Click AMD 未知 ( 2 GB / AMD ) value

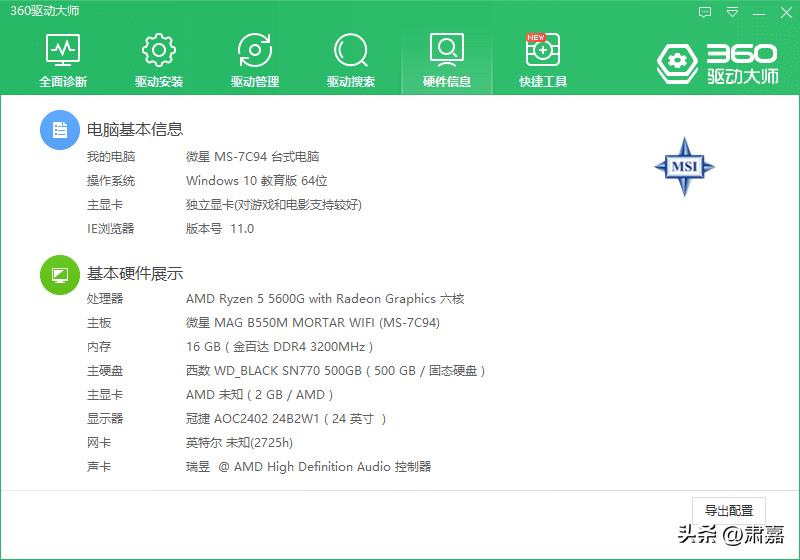click(259, 395)
